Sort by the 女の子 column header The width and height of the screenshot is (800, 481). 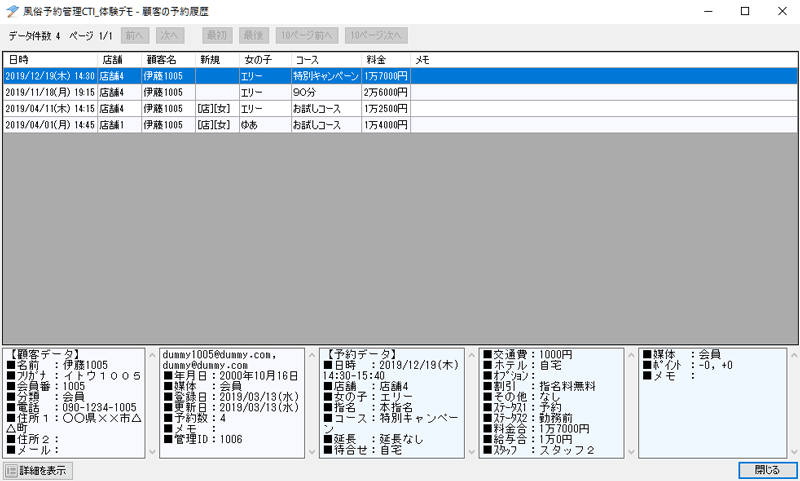click(263, 60)
